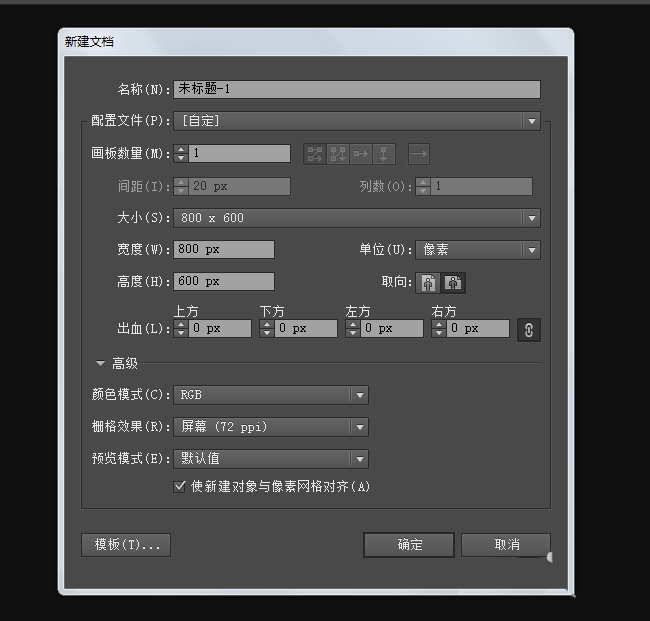Image resolution: width=650 pixels, height=621 pixels.
Task: Click the 确定 confirm button
Action: (409, 545)
